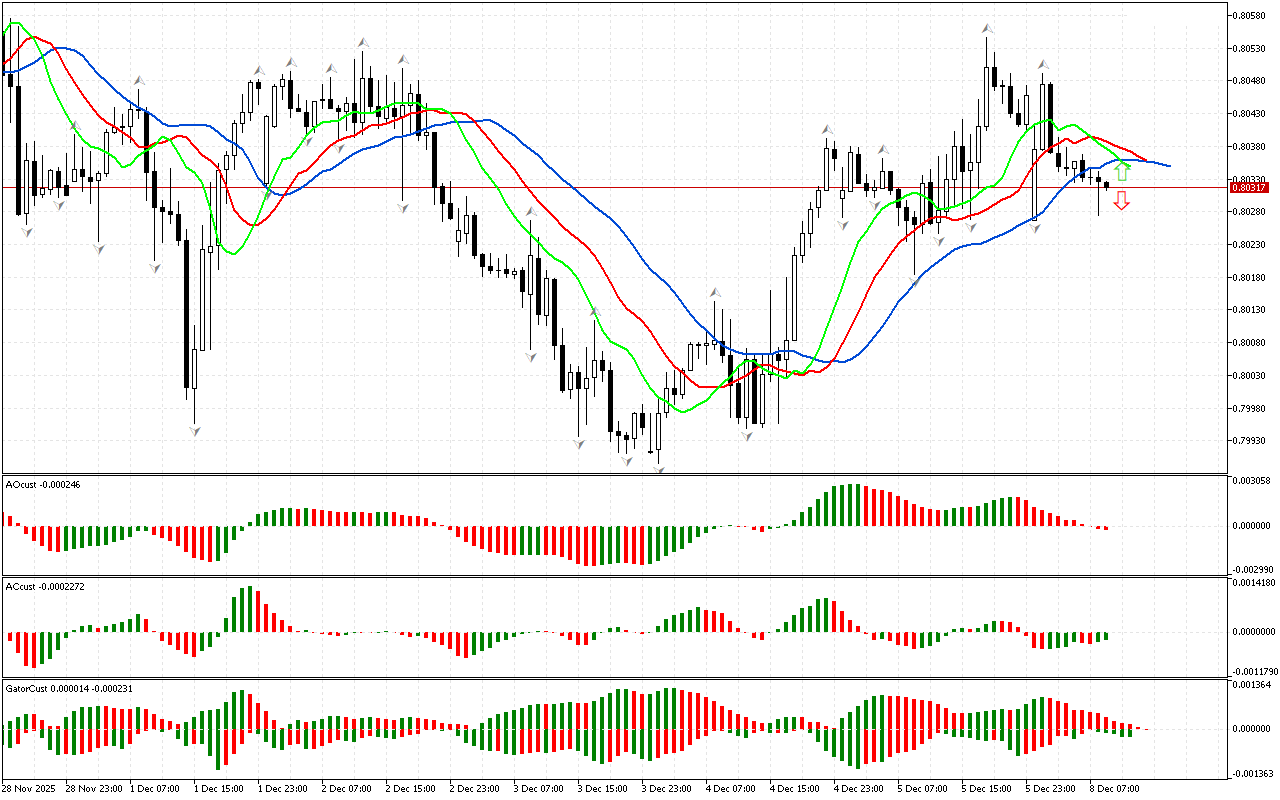Select the up fractal above the highest candle
The image size is (1280, 800).
[988, 28]
